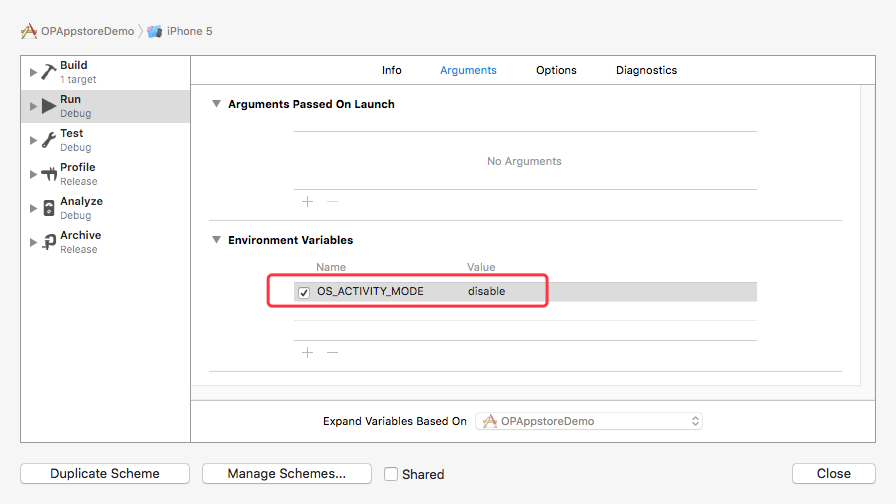Click the Manage Schemes button
Screen dimensions: 896x504
tap(286, 474)
